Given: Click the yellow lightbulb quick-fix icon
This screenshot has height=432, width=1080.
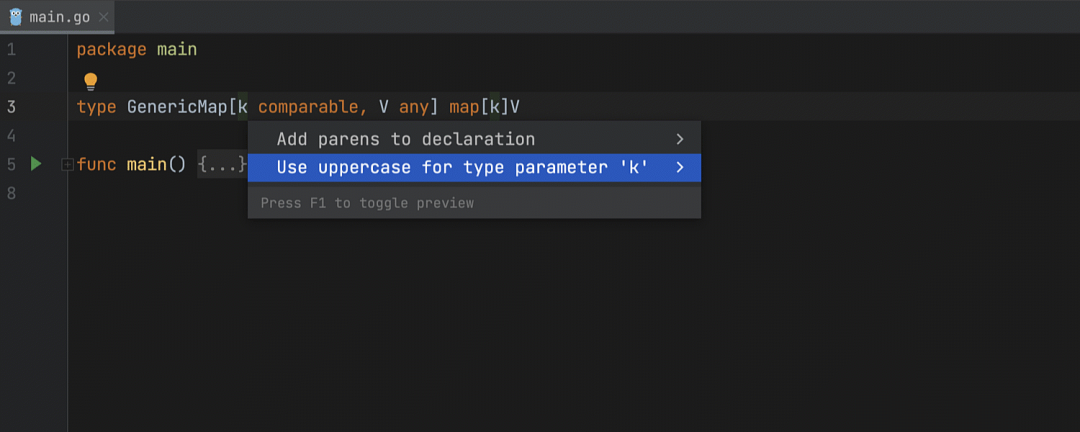Looking at the screenshot, I should [91, 81].
